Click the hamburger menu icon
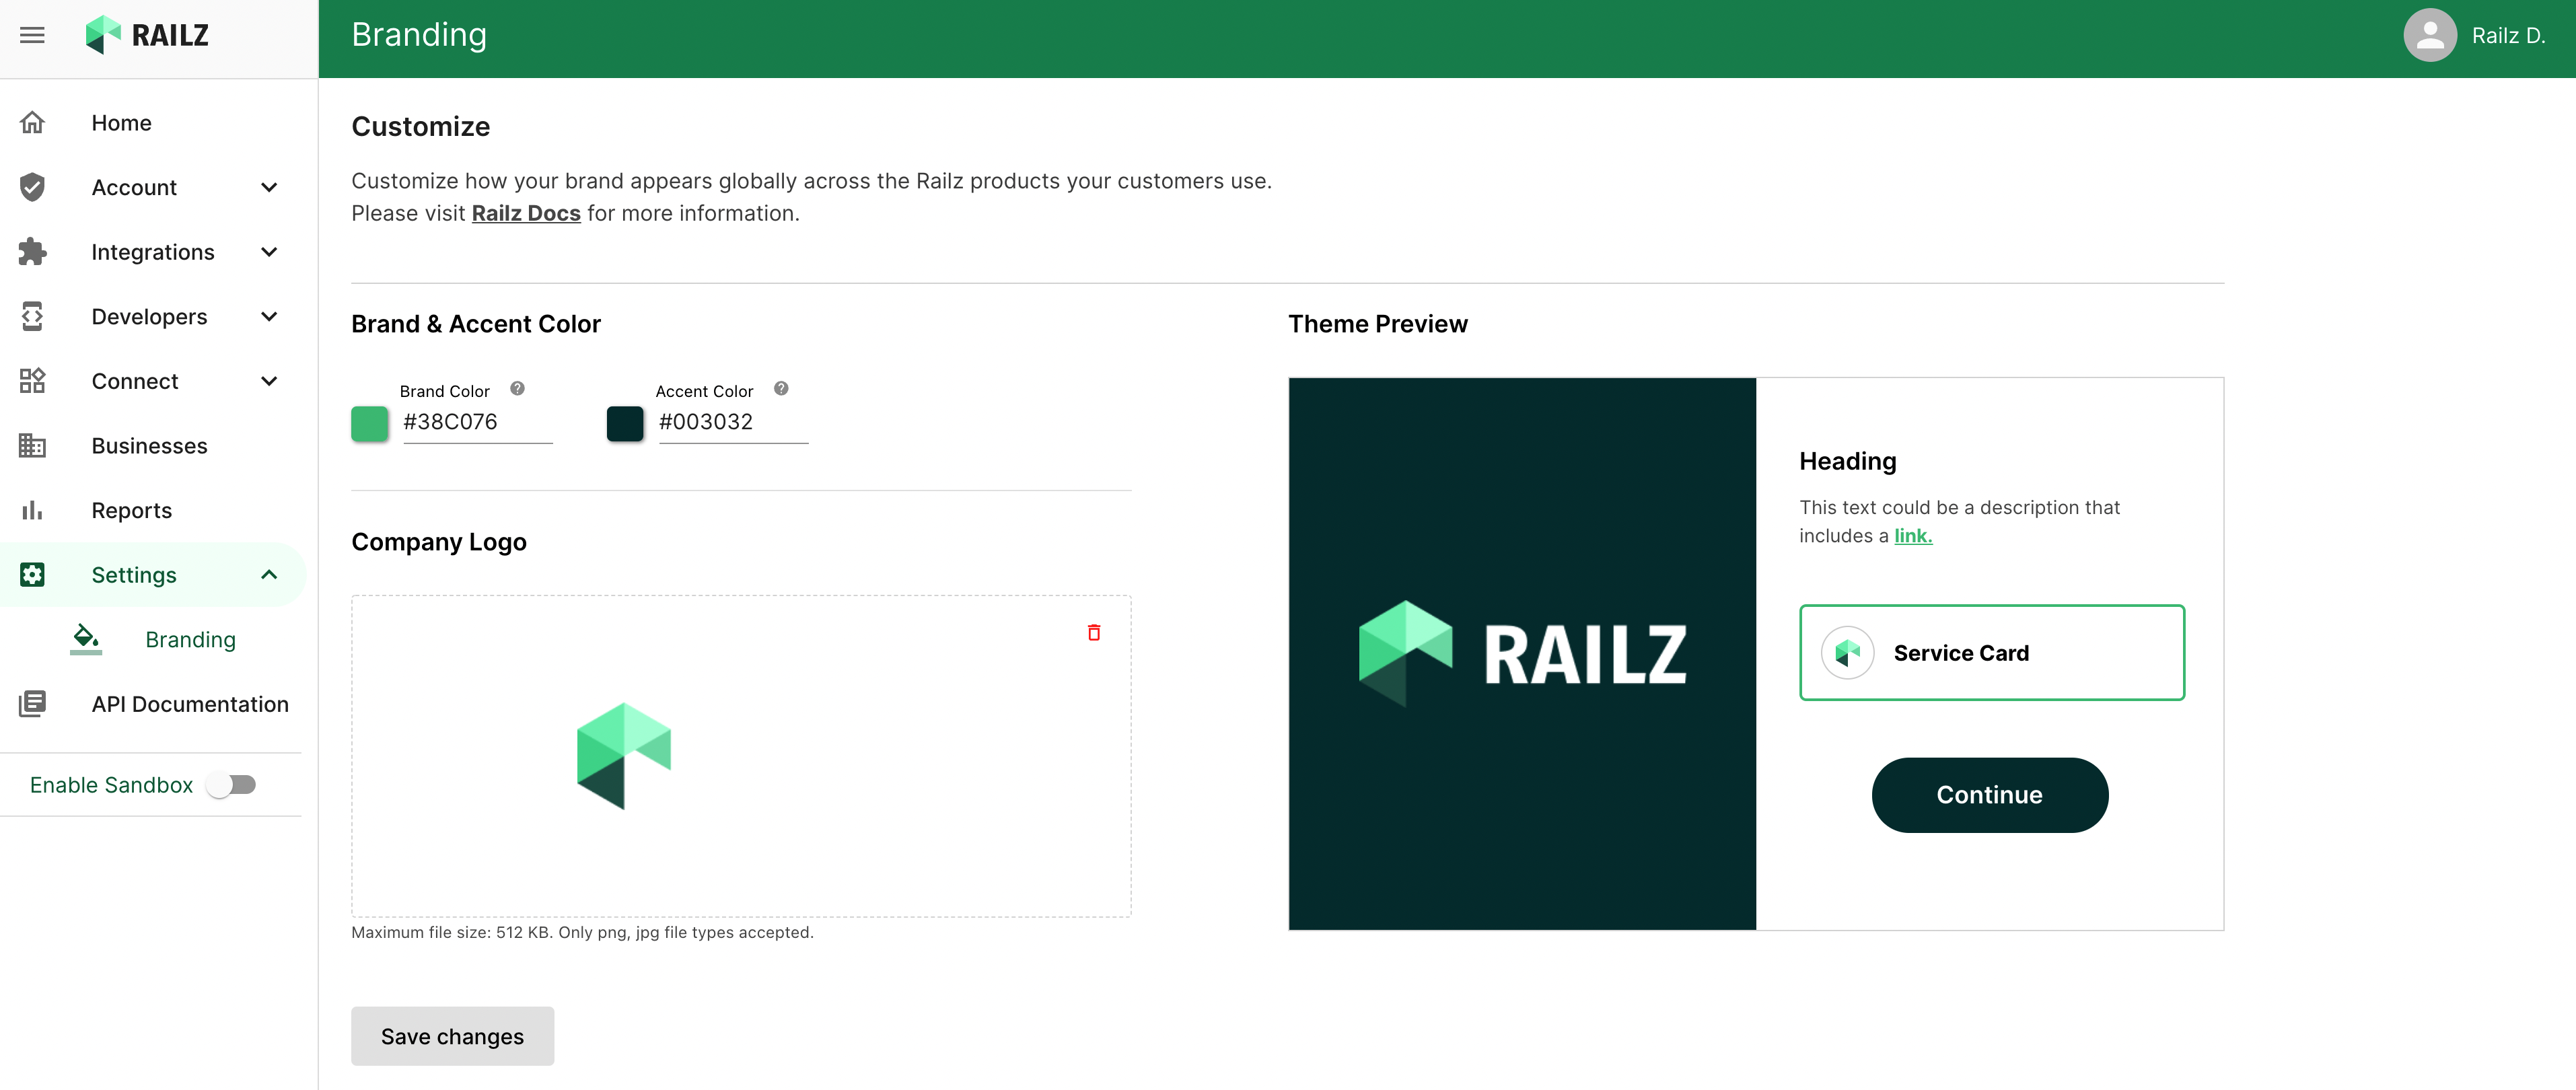This screenshot has width=2576, height=1090. [x=32, y=35]
